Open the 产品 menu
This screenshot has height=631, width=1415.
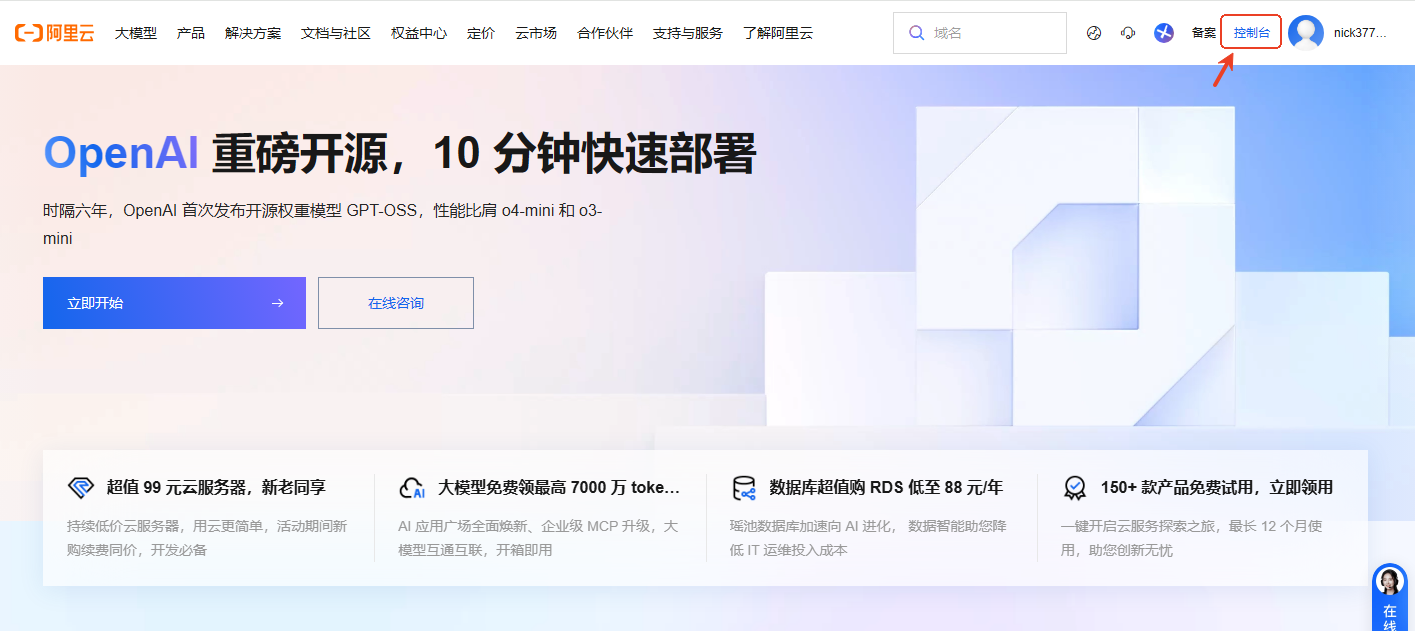[191, 33]
